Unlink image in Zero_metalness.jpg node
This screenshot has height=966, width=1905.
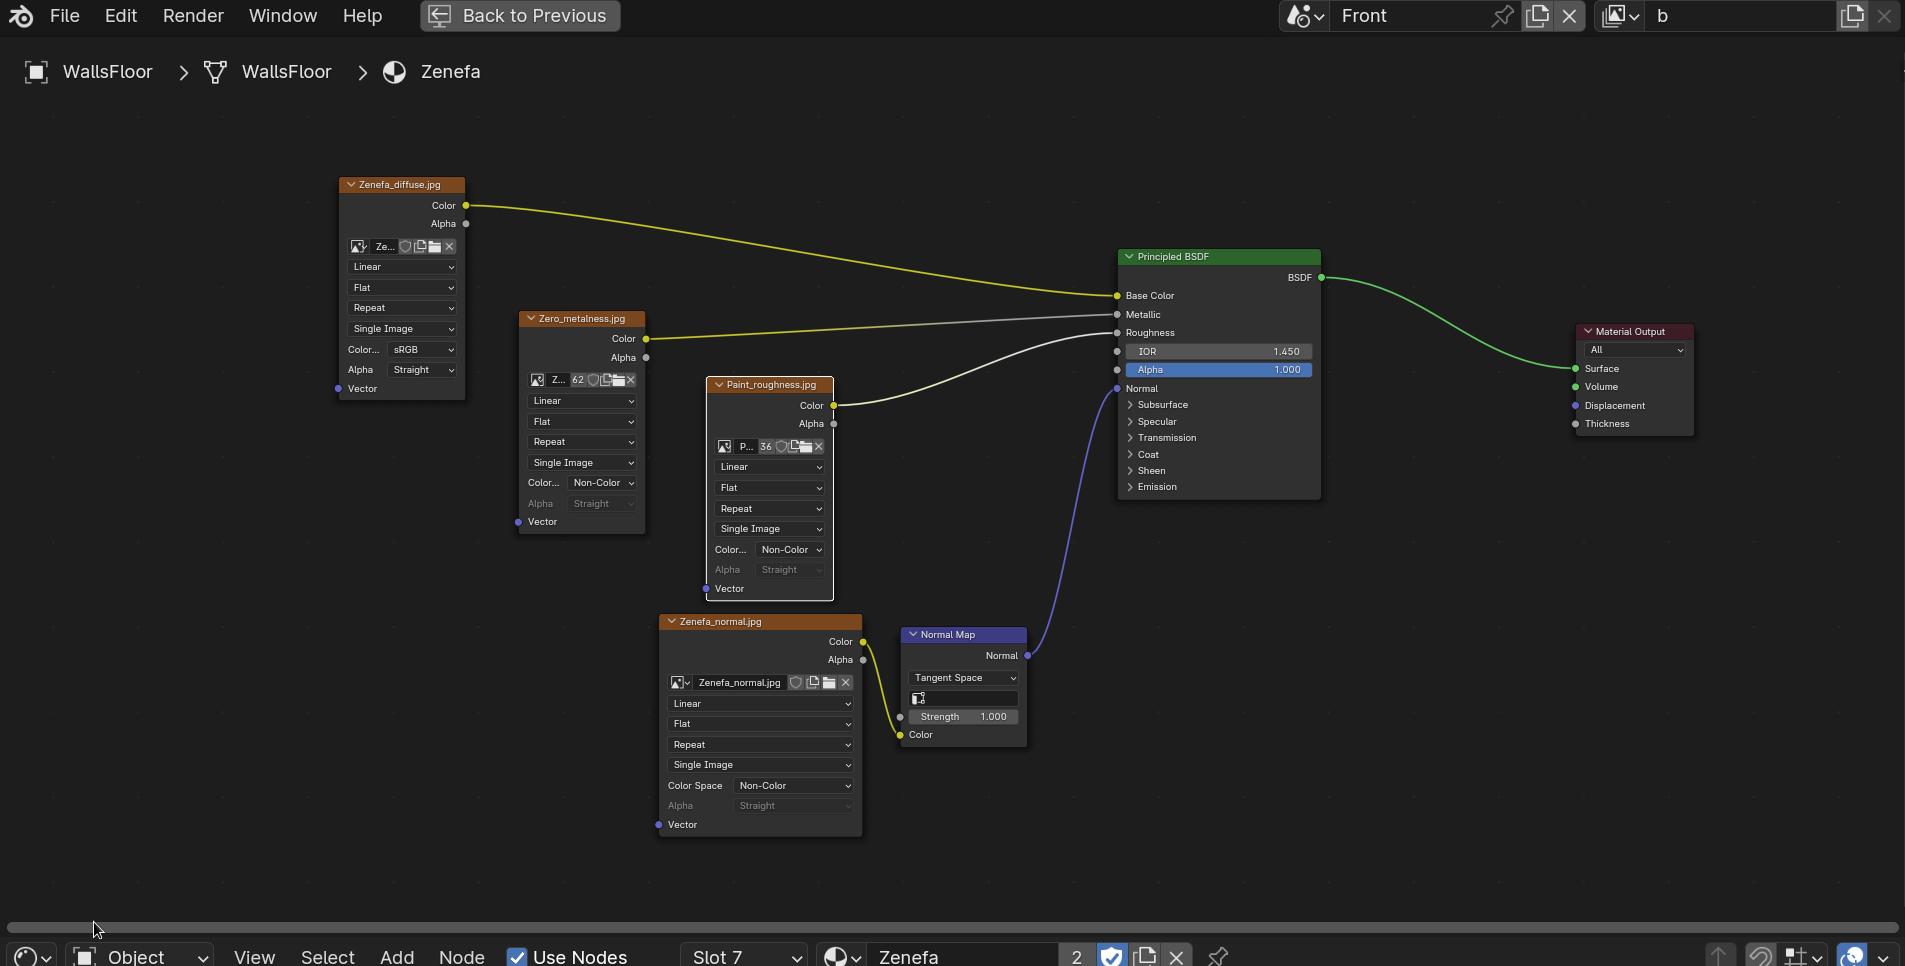click(631, 380)
